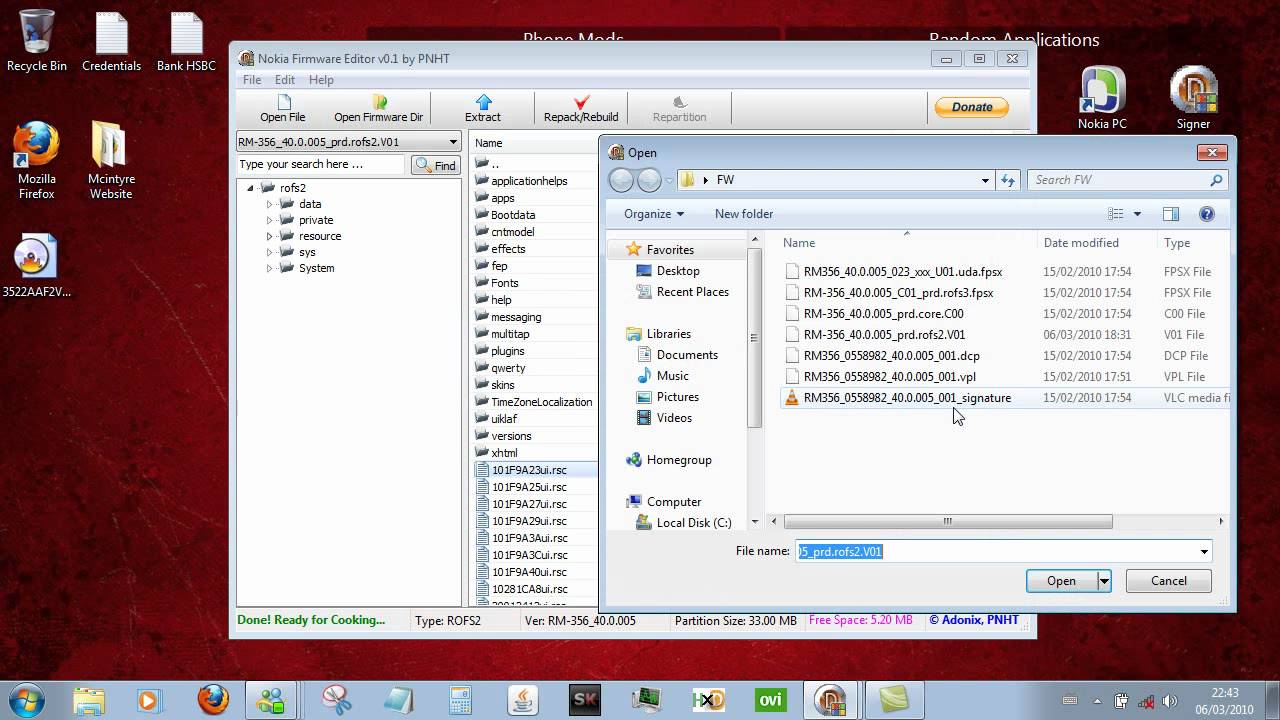Toggle the preview pane icon
This screenshot has width=1280, height=720.
(1171, 214)
